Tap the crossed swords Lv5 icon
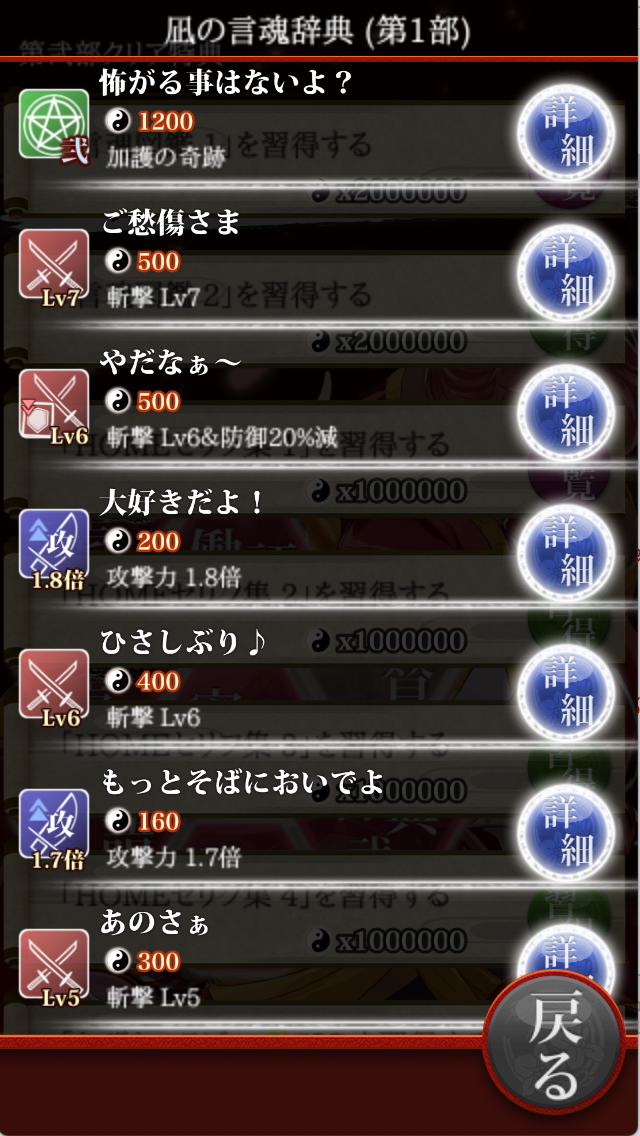 click(x=54, y=966)
